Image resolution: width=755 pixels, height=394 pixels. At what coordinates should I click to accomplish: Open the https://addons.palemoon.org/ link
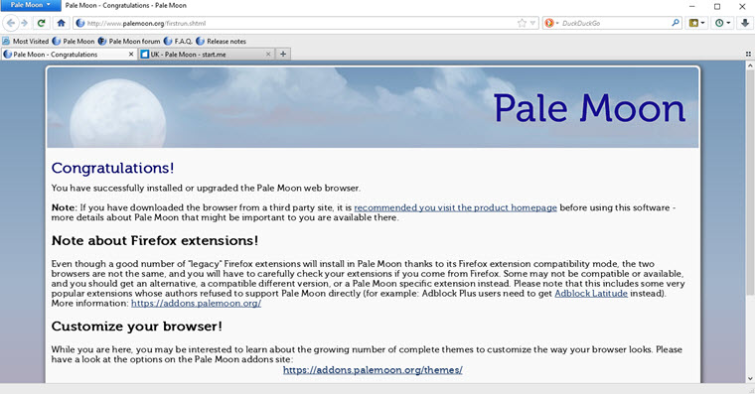tap(196, 303)
